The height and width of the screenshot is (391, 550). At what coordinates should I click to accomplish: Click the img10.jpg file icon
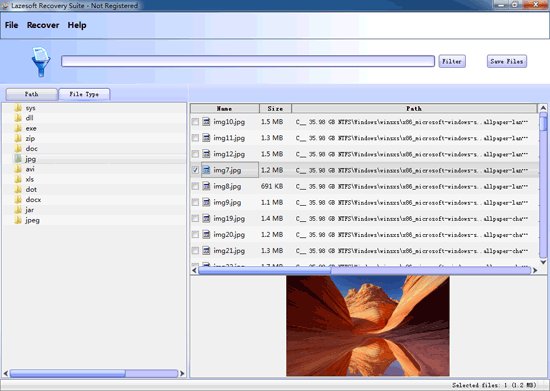pos(206,122)
